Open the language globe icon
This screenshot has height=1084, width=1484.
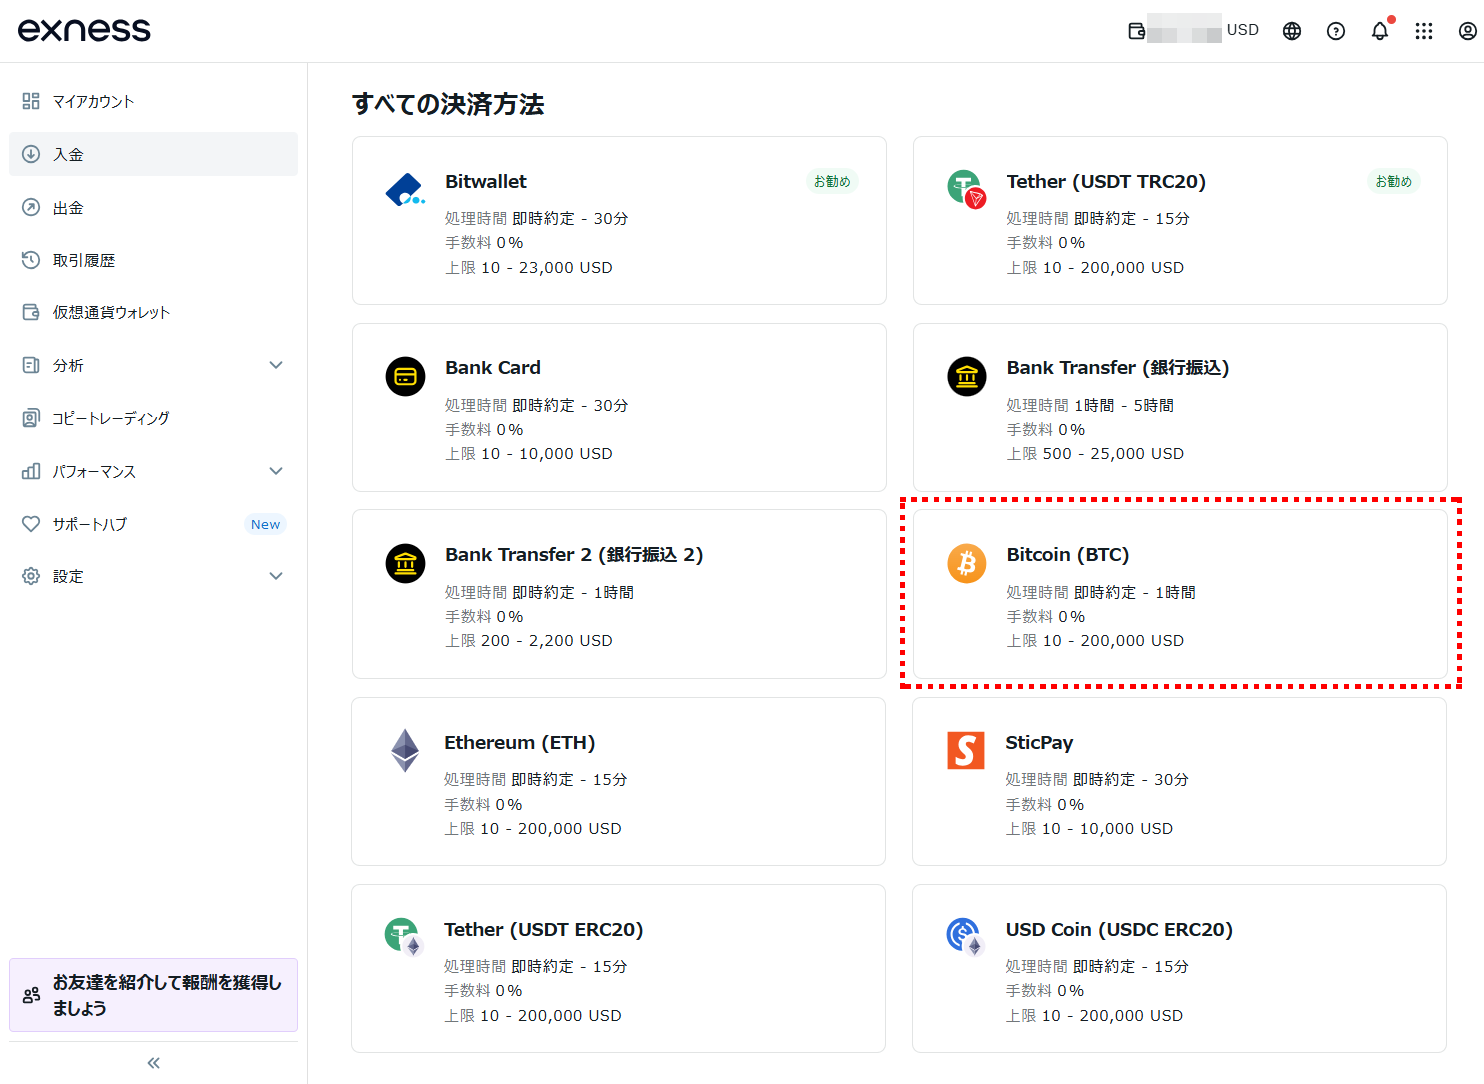pos(1292,31)
